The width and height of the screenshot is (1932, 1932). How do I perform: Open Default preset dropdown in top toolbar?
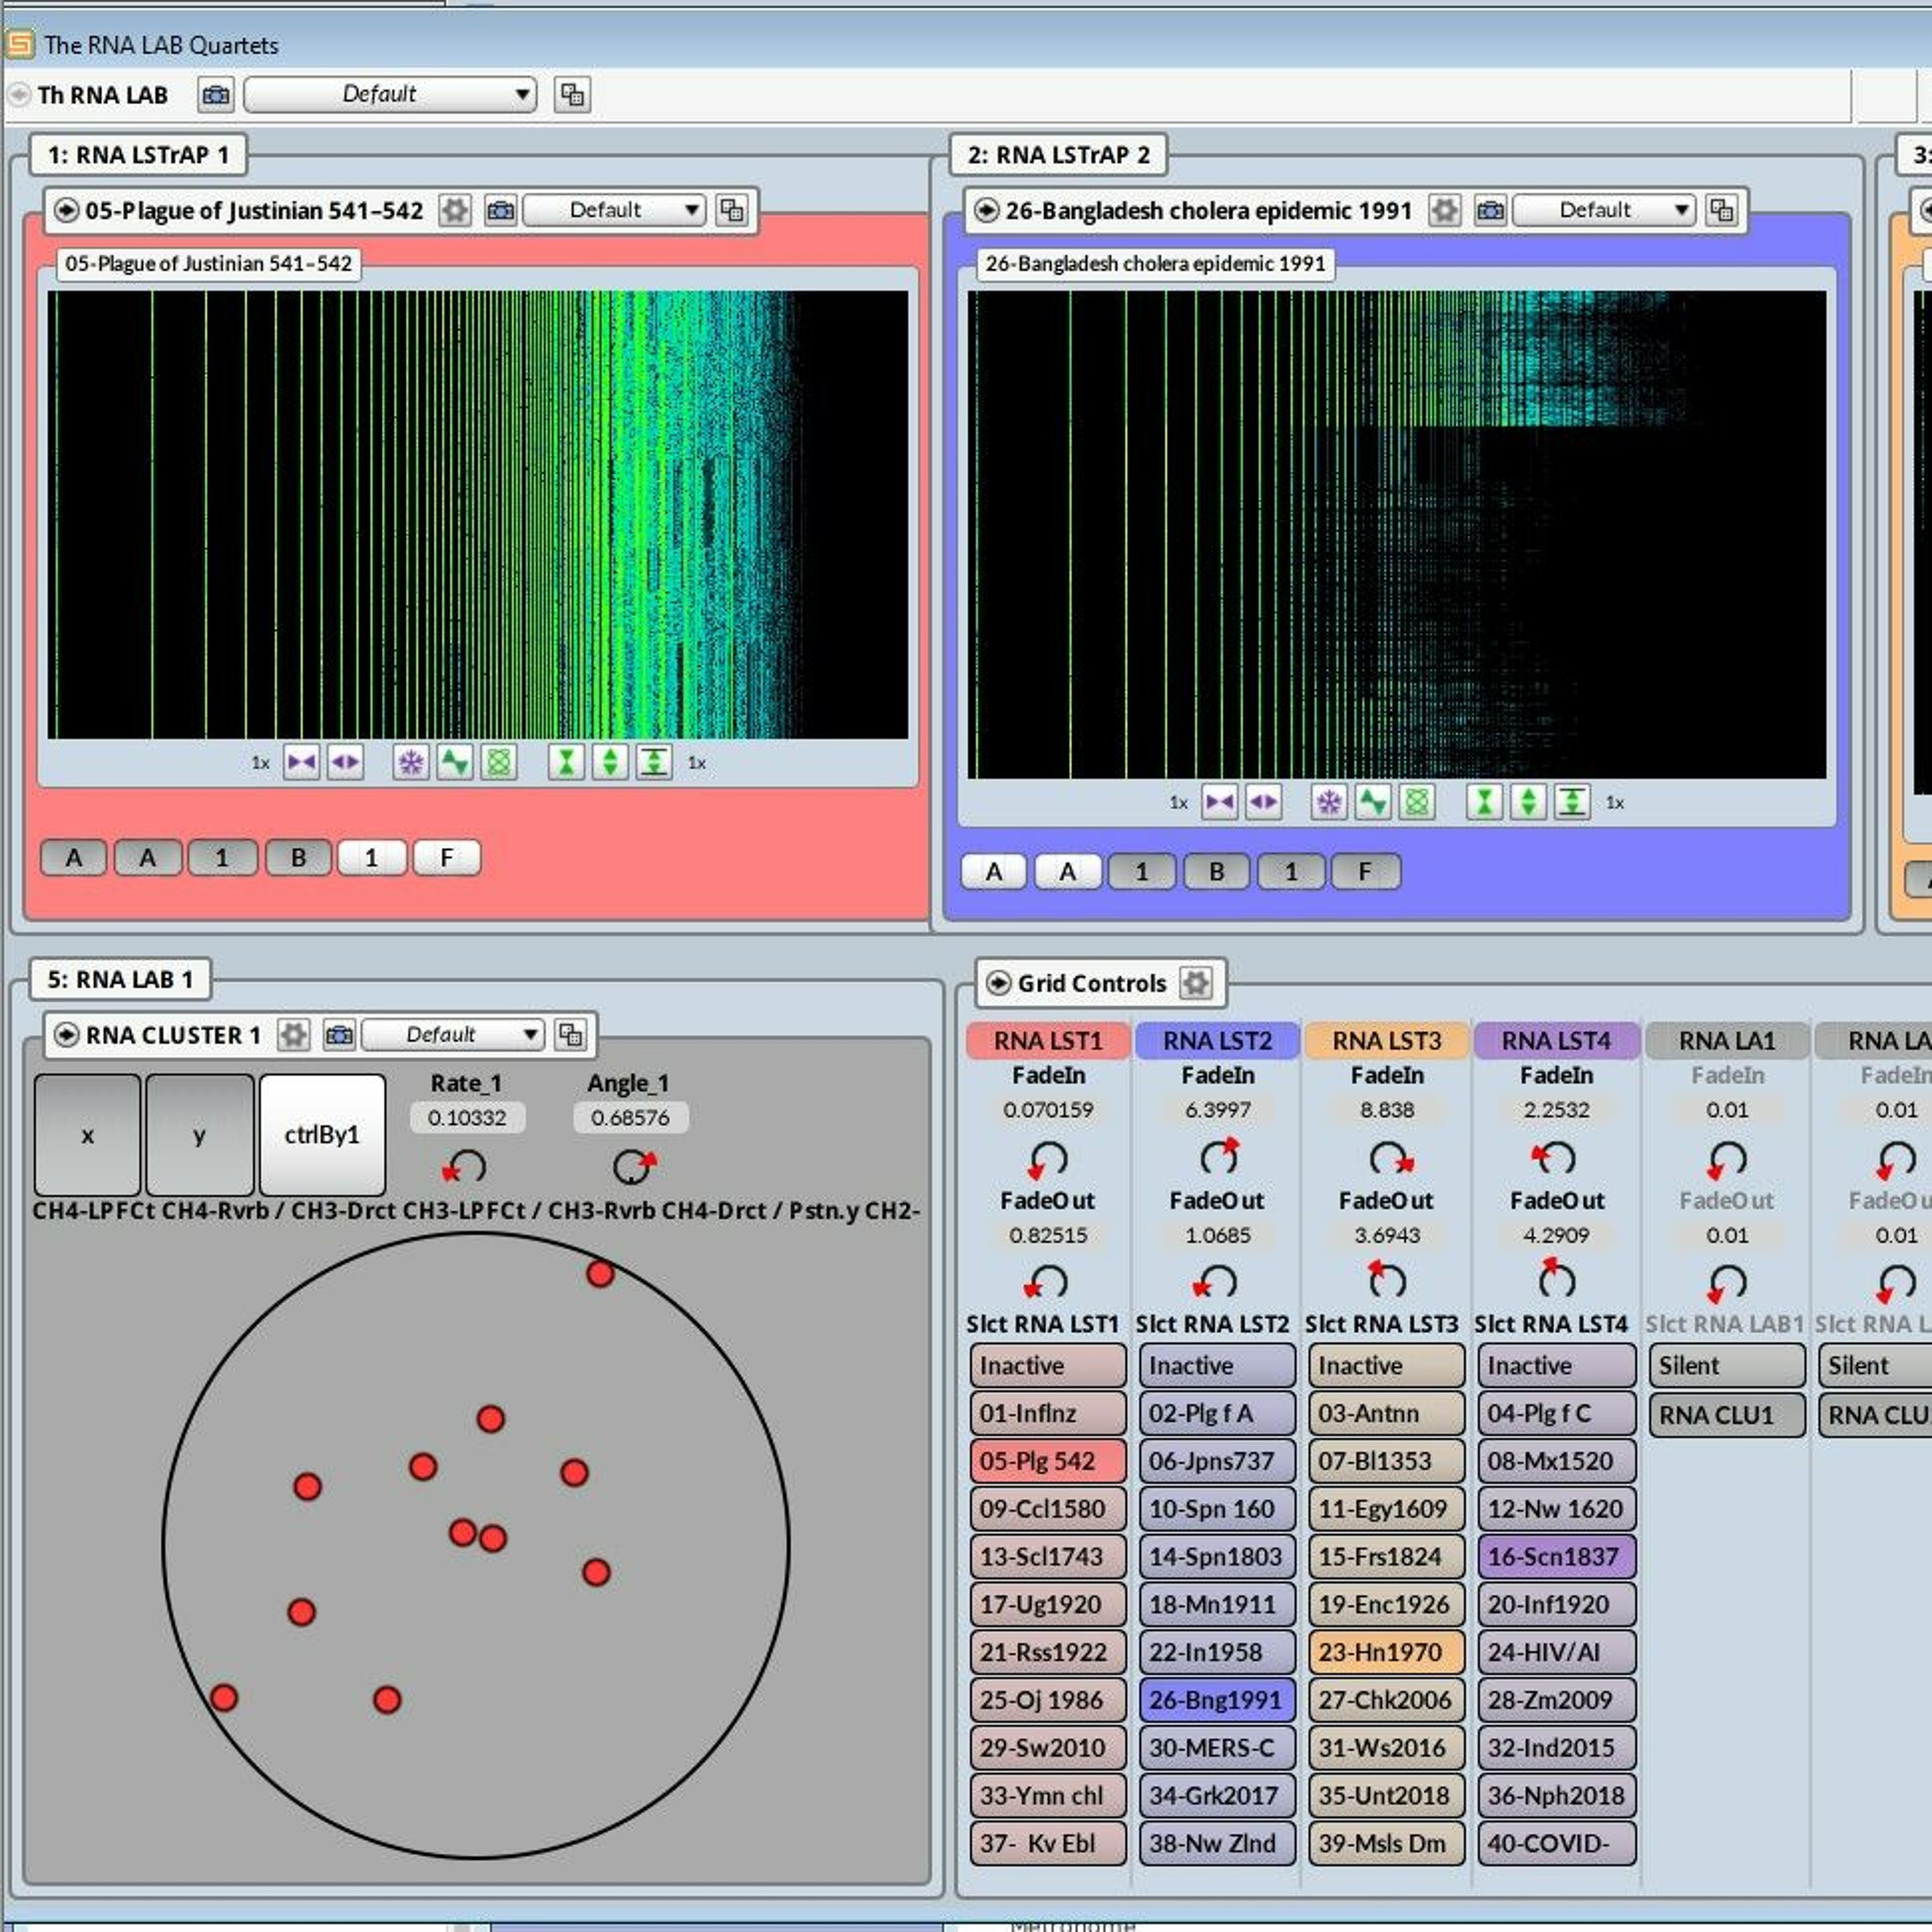click(x=390, y=95)
